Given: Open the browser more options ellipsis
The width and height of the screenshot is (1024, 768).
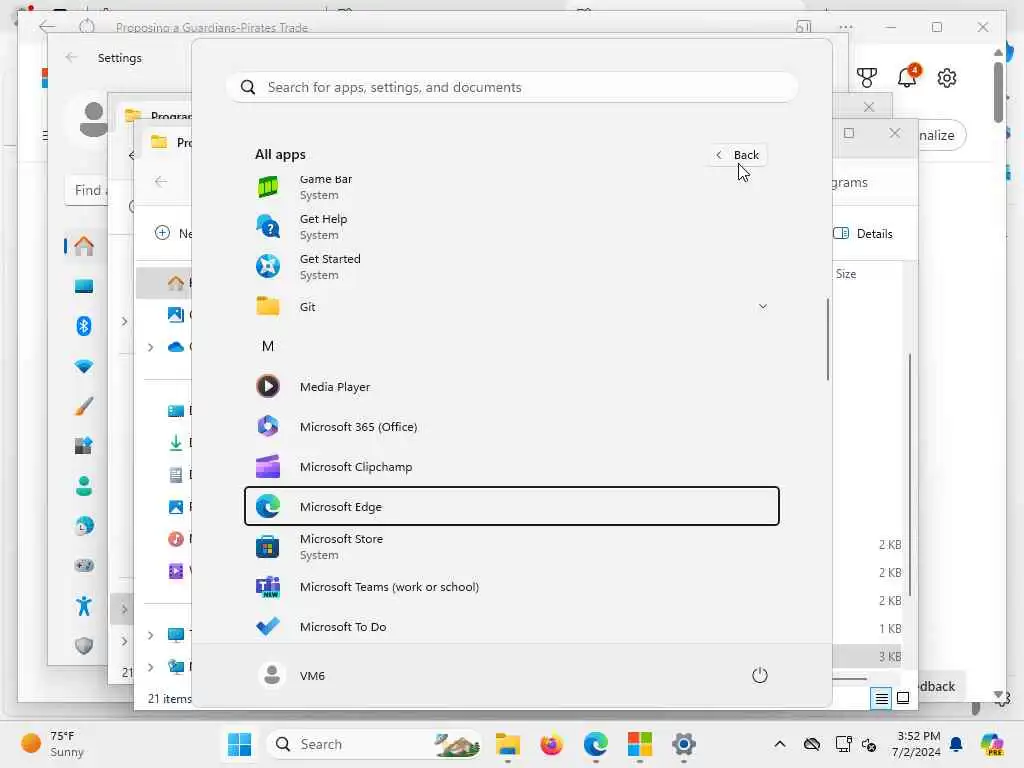Looking at the screenshot, I should pyautogui.click(x=846, y=27).
